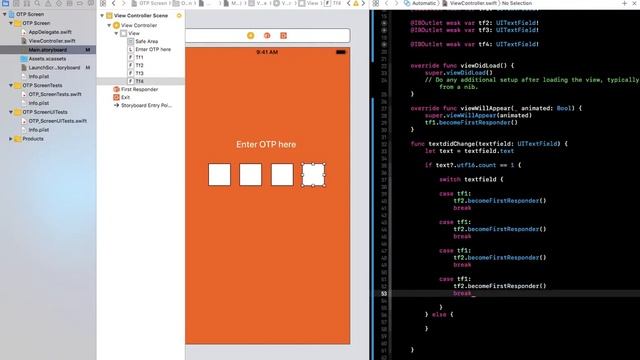Click the First Responder icon in scene dock

tap(267, 36)
